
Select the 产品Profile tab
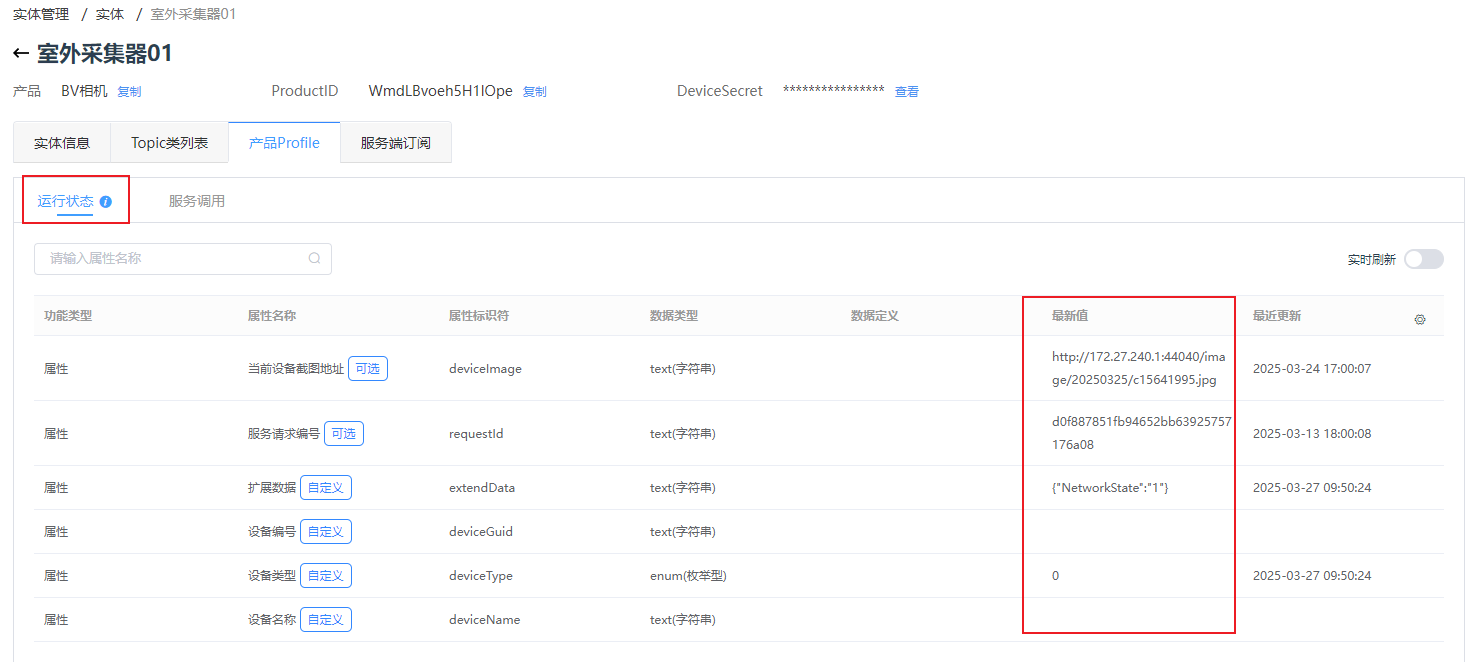pos(284,142)
